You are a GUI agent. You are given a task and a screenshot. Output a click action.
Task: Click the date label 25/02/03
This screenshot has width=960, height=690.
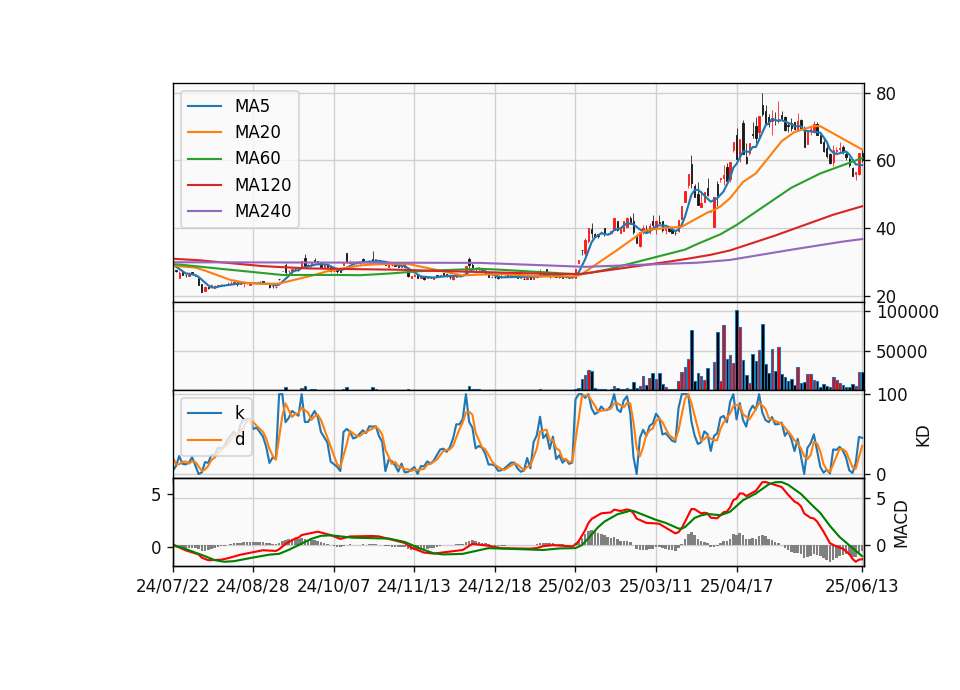coord(575,586)
